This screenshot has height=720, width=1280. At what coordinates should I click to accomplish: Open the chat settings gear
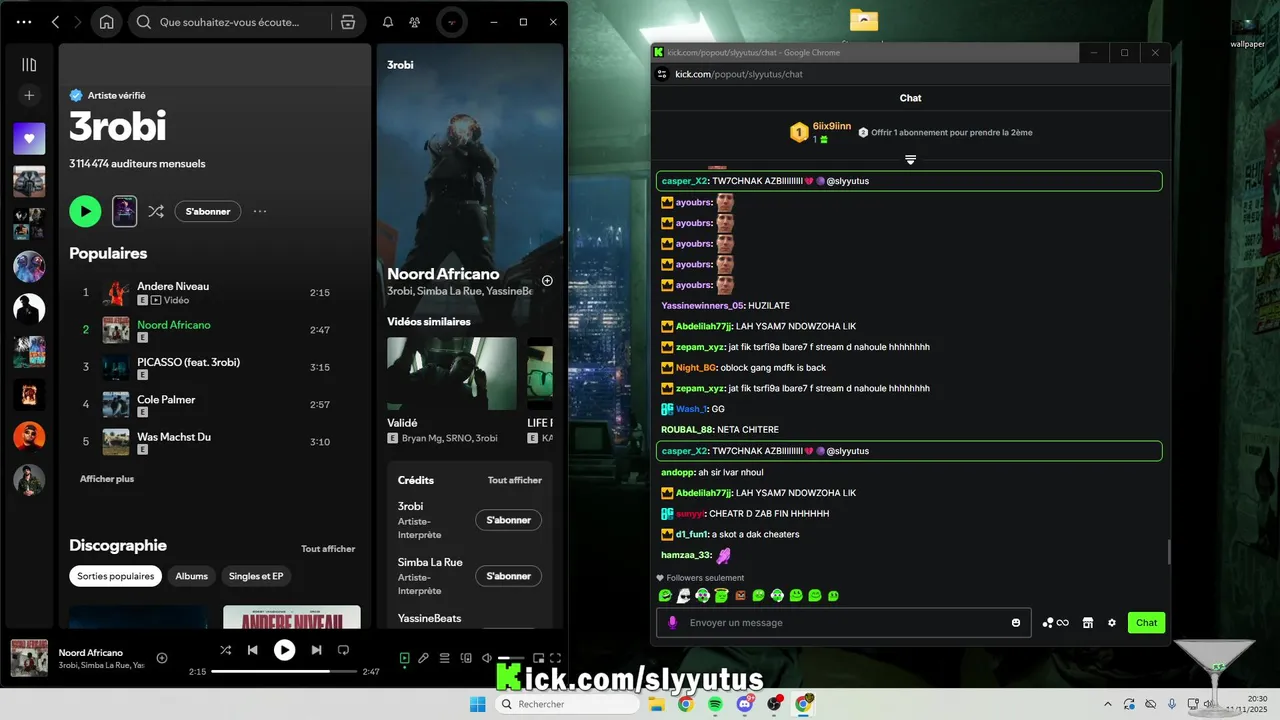[1112, 623]
